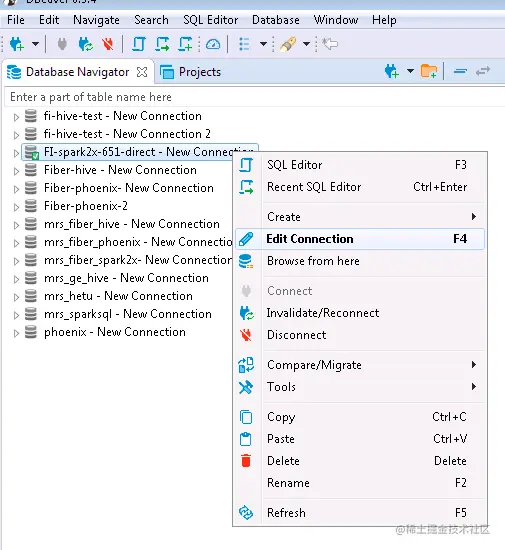Screen dimensions: 505x550
Task: Open the Edit menu
Action: pyautogui.click(x=49, y=20)
